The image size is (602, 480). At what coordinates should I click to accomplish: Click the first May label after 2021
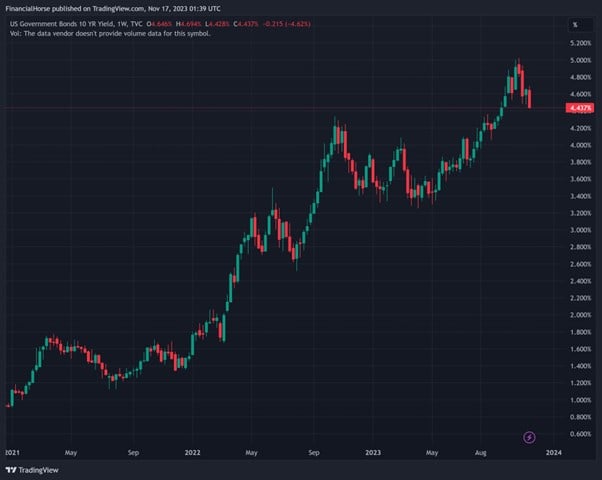point(71,452)
